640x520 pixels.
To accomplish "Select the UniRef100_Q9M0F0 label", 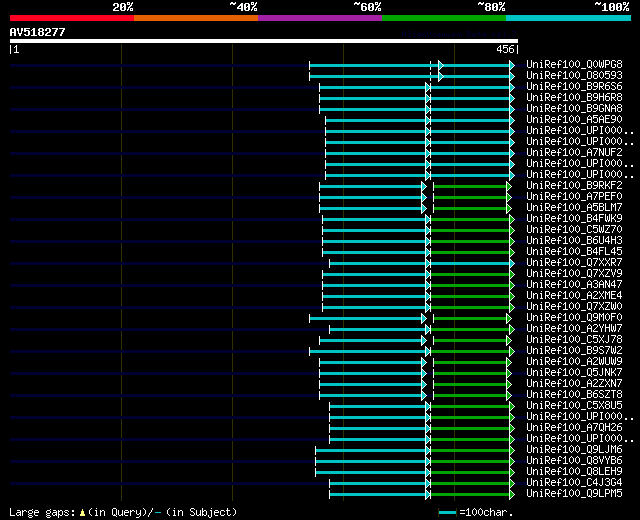I will pyautogui.click(x=574, y=318).
